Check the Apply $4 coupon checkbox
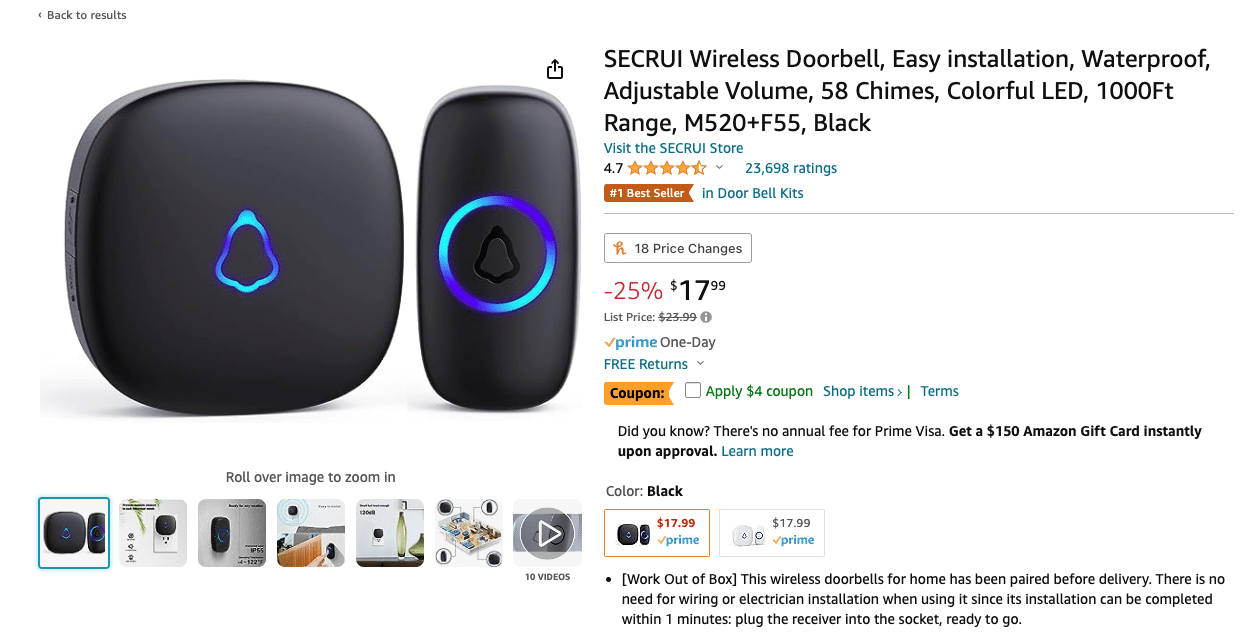1243x633 pixels. [693, 390]
